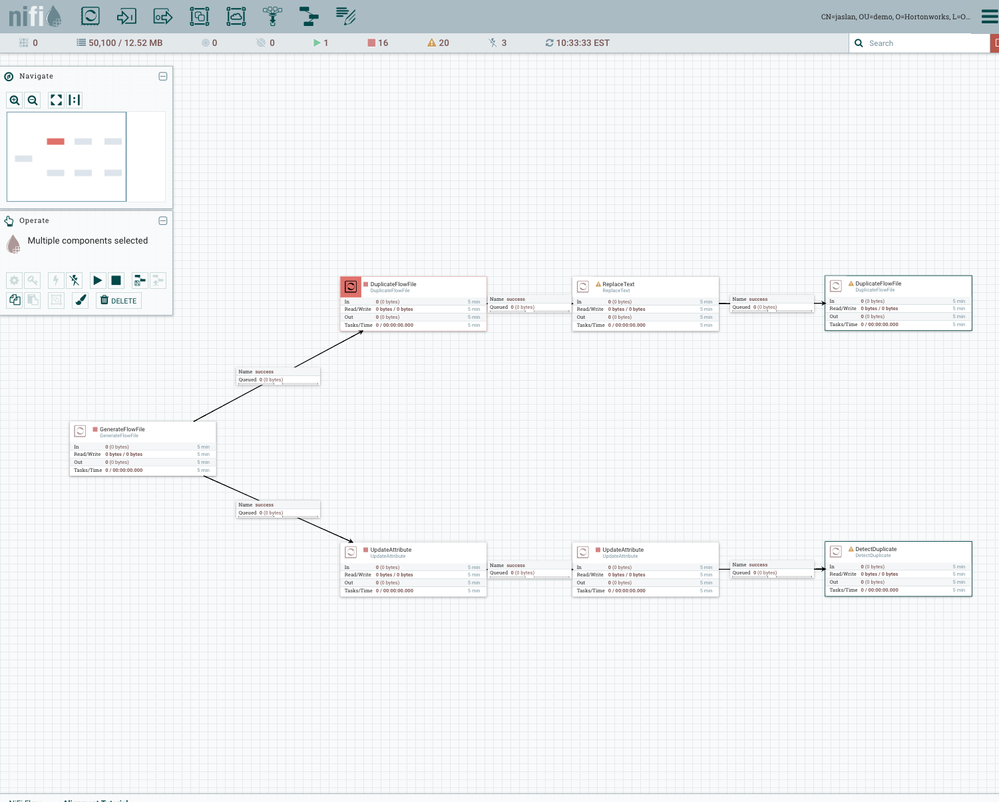Zoom out using the Navigate panel
999x802 pixels.
point(33,100)
